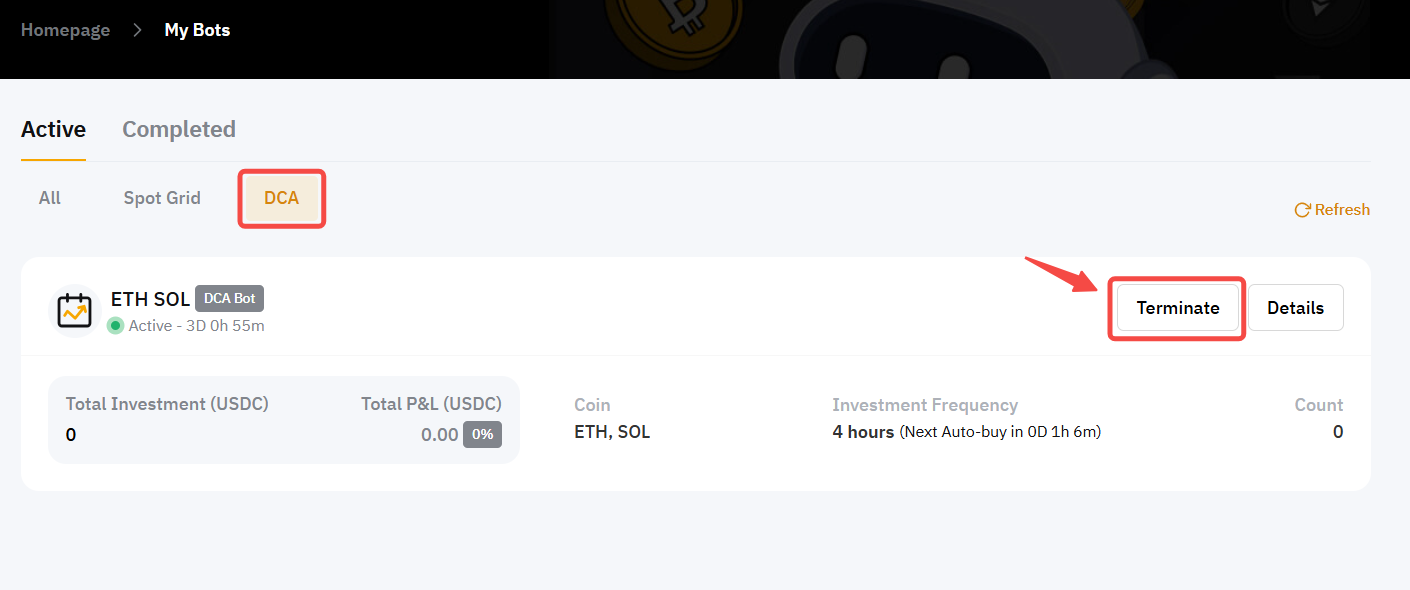This screenshot has width=1410, height=590.
Task: Terminate the ETH SOL bot
Action: [1177, 308]
